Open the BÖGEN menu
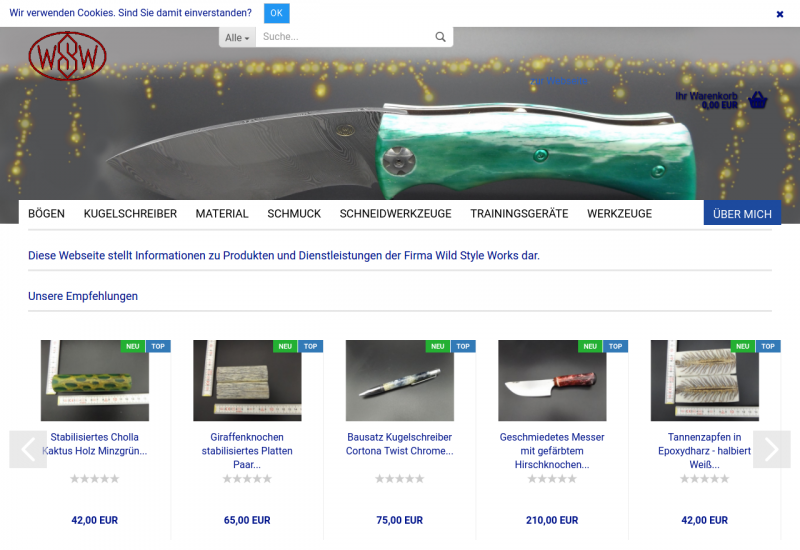Screen dimensions: 800x550 tap(46, 214)
